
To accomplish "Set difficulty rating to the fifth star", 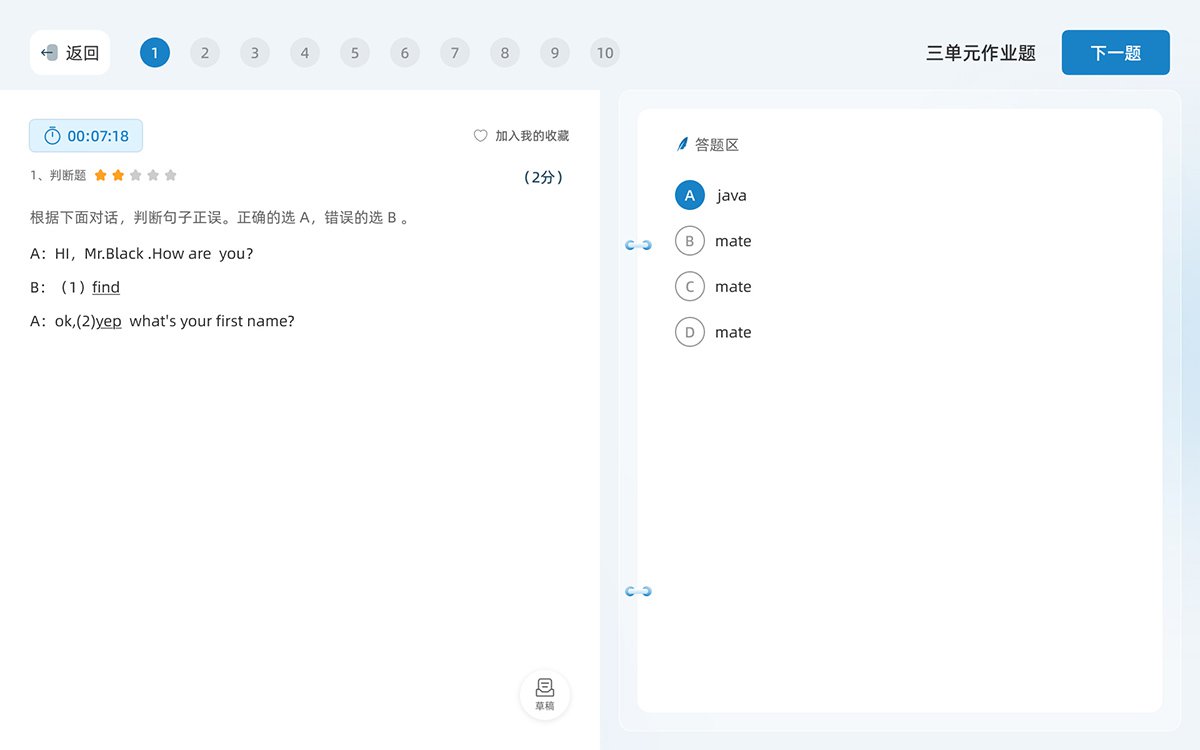I will (171, 176).
